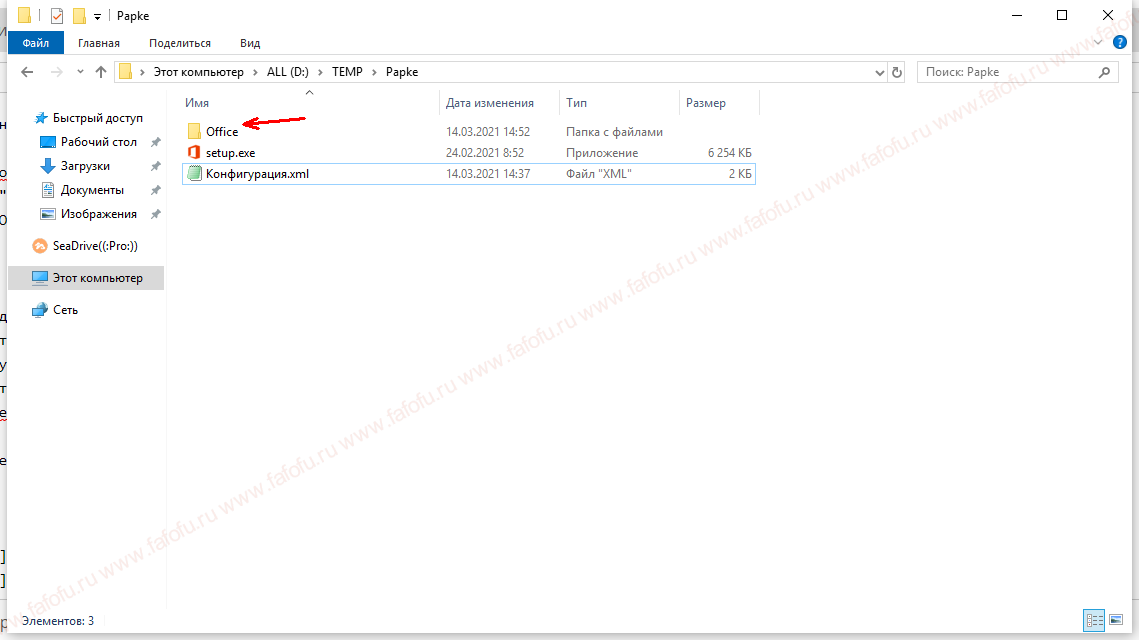1139x640 pixels.
Task: Select ALL (D:) in address breadcrumb
Action: pyautogui.click(x=288, y=72)
